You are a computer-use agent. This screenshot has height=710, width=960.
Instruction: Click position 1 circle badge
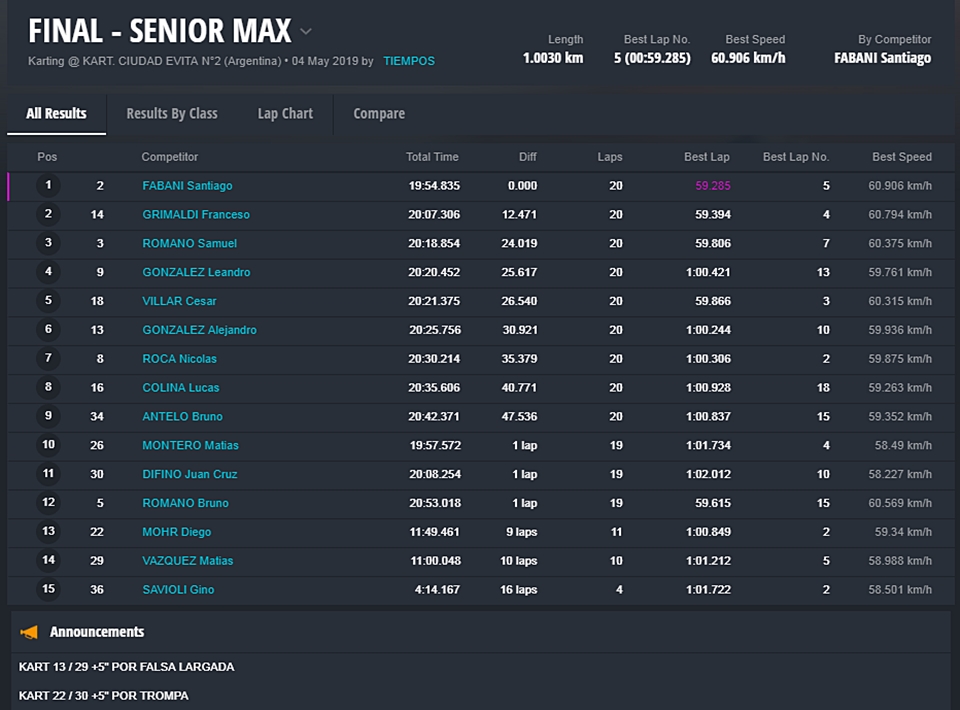point(47,186)
